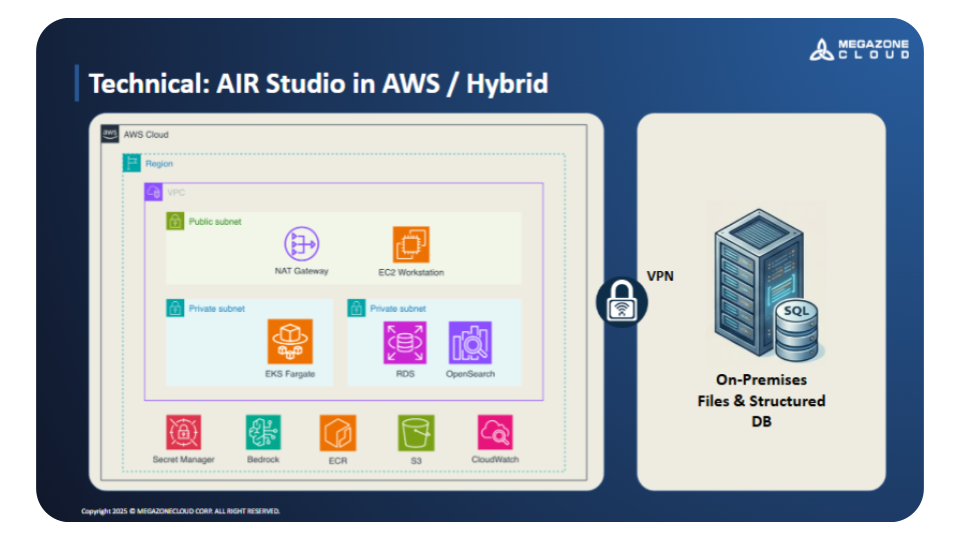Click the AWS Cloud logo badge
Viewport: 960px width, 540px height.
point(110,134)
